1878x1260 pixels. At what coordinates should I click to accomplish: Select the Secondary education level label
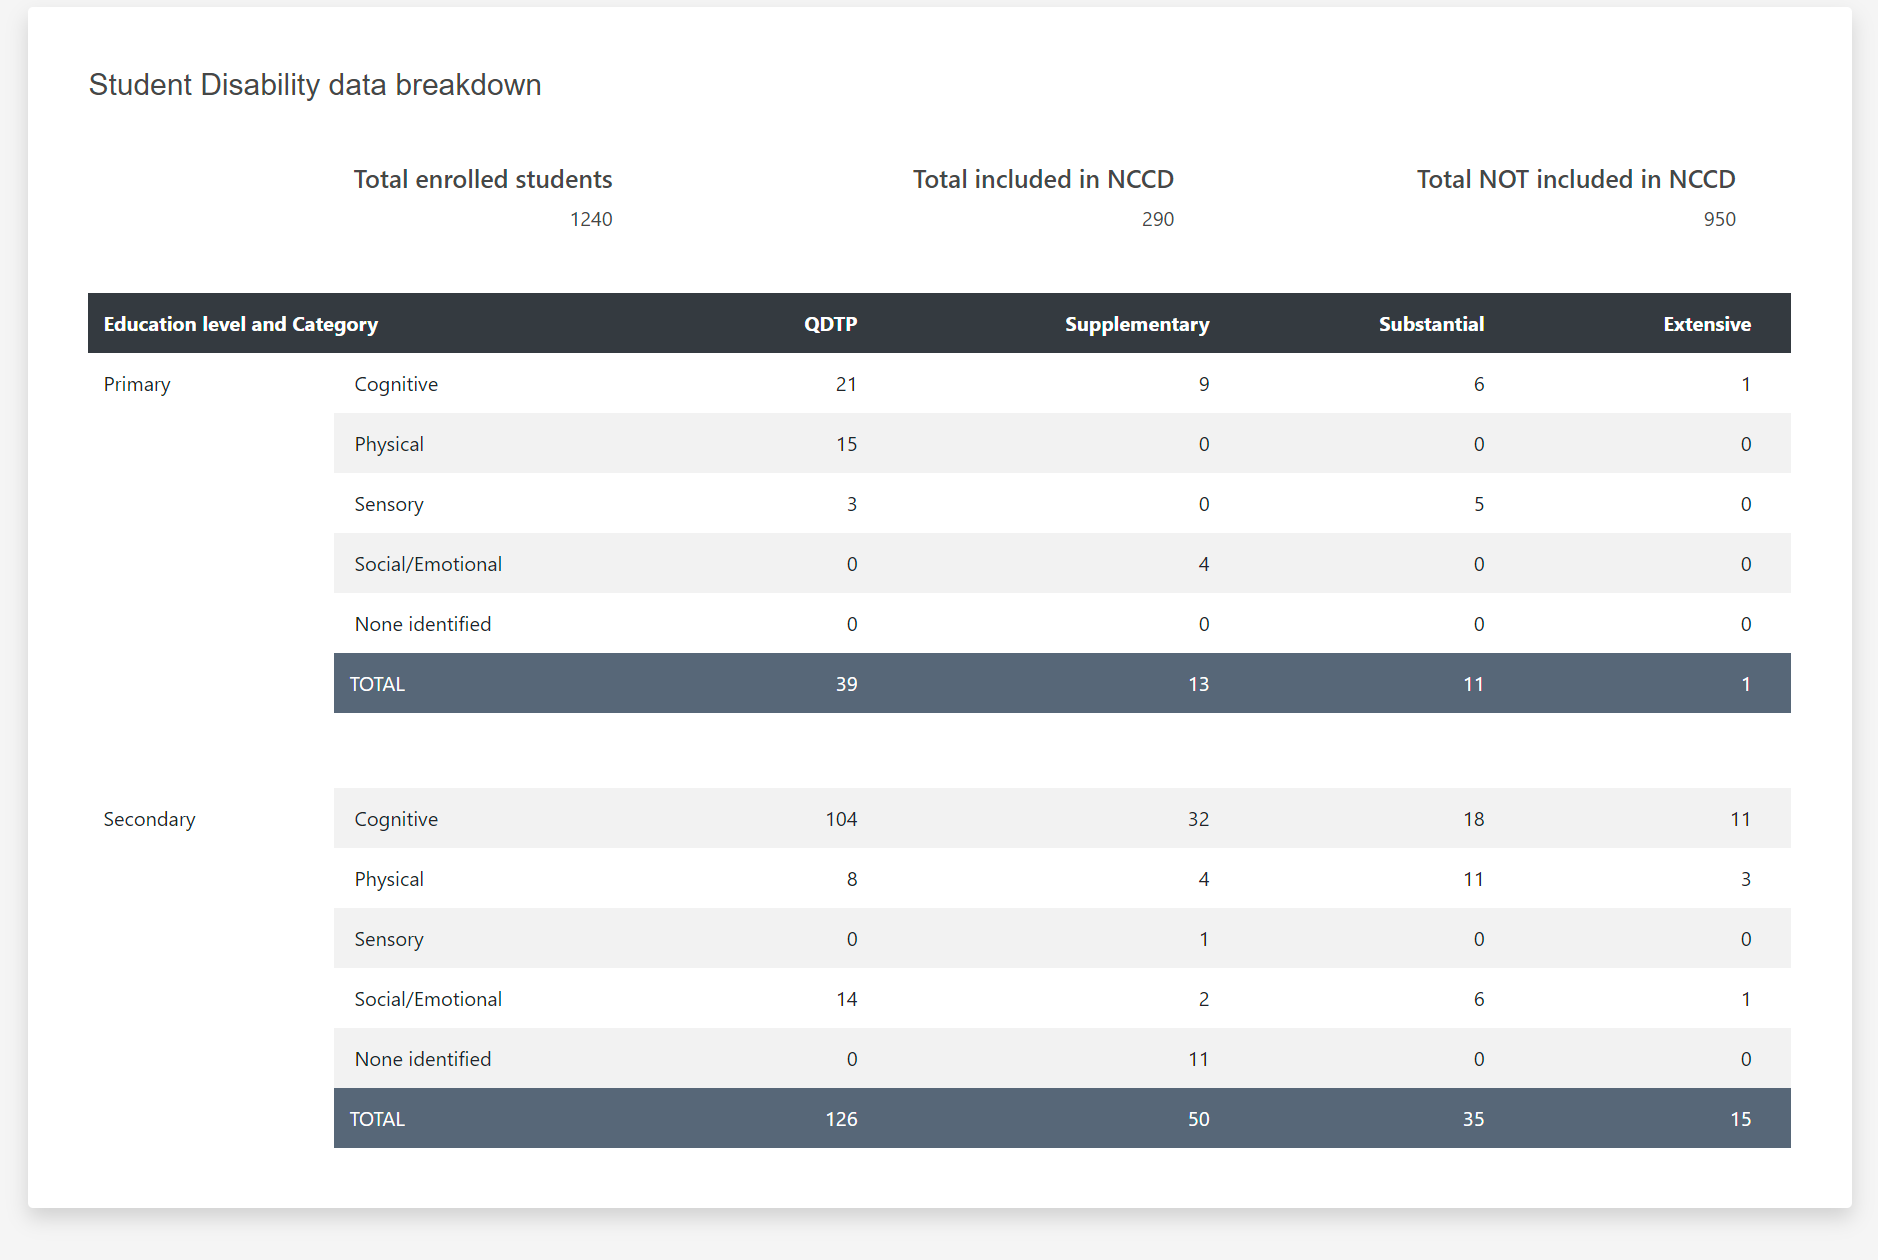(150, 819)
